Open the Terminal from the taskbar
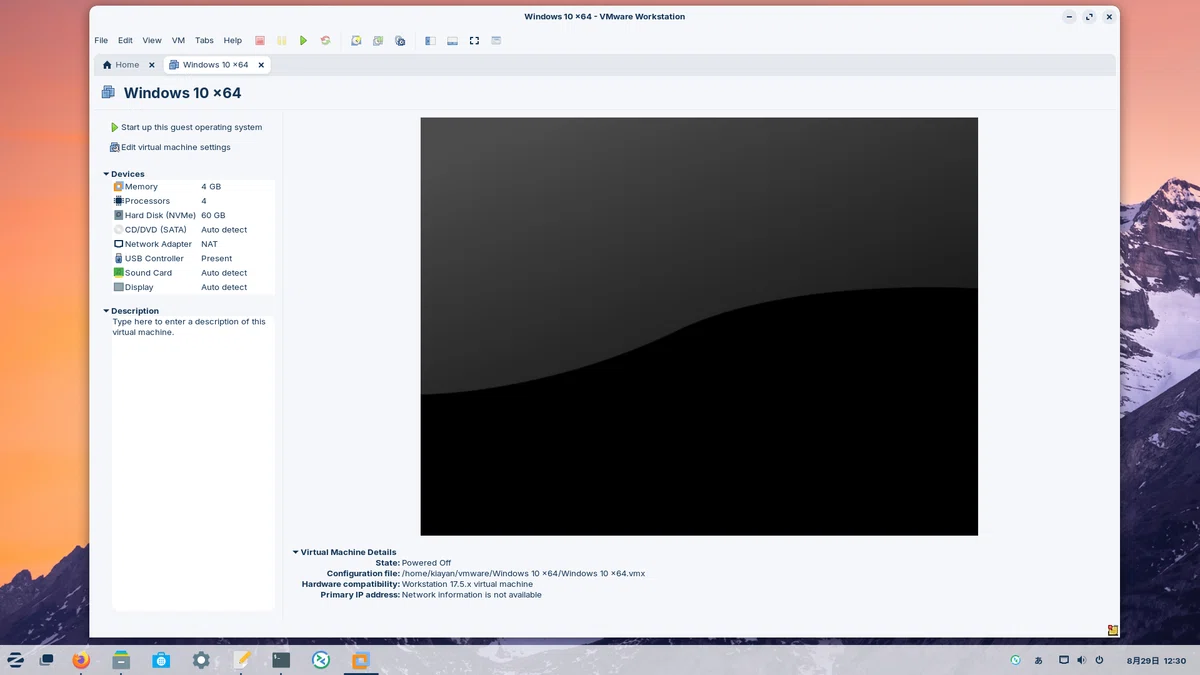1200x675 pixels. pos(281,660)
